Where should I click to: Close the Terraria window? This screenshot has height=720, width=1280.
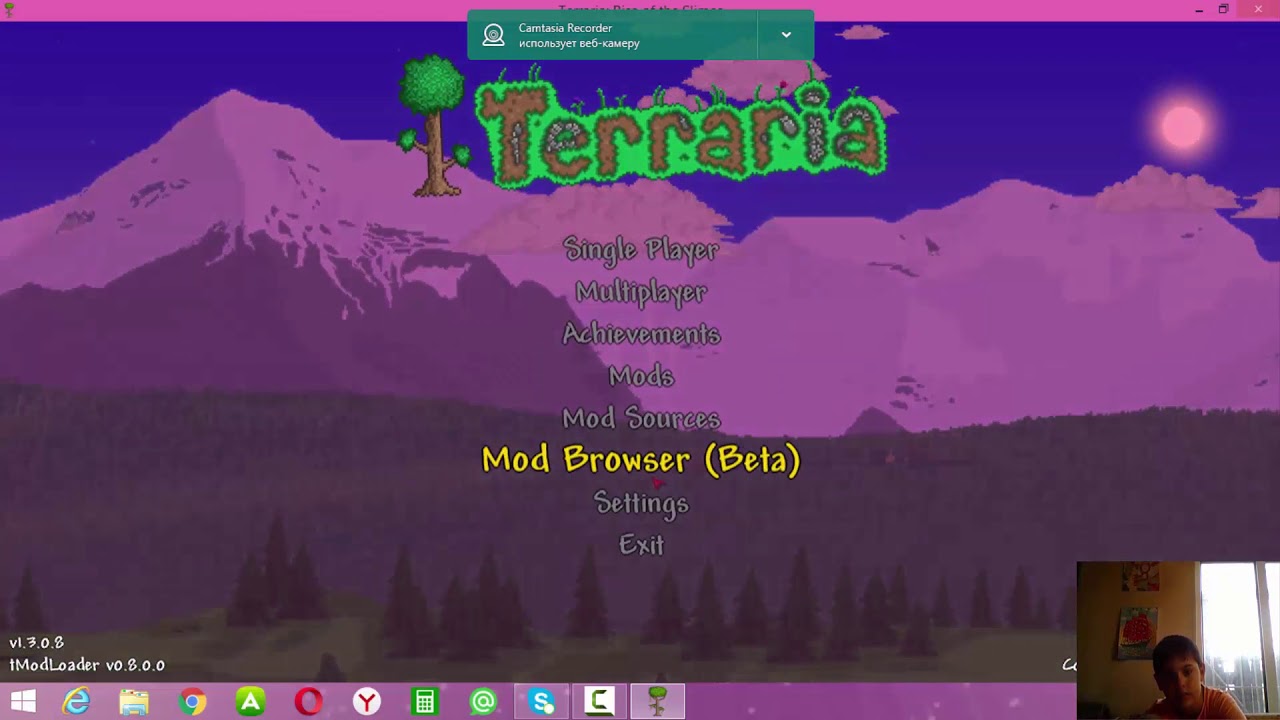point(1258,9)
